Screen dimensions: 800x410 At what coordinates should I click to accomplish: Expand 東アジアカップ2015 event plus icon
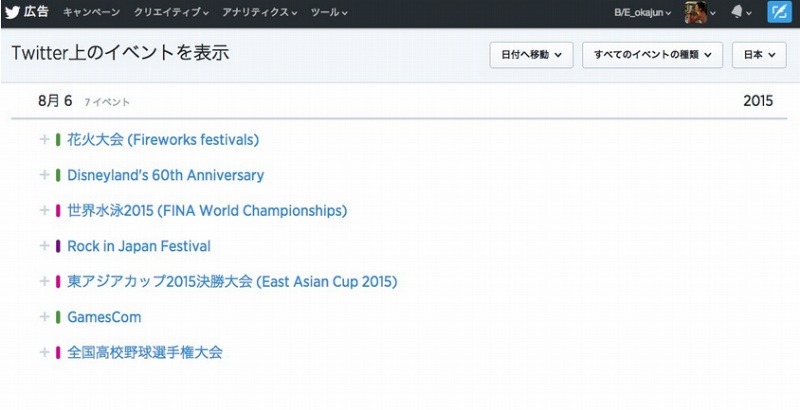point(44,281)
